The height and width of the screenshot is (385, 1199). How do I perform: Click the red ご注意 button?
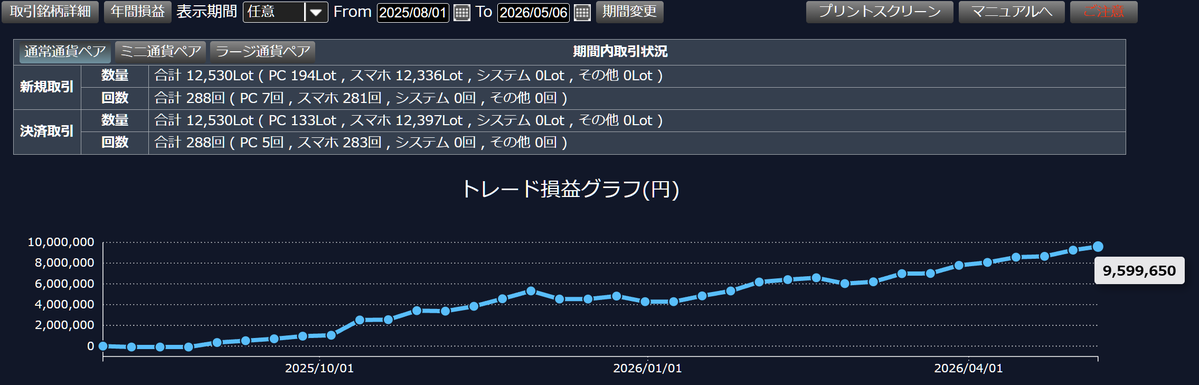coord(1103,12)
